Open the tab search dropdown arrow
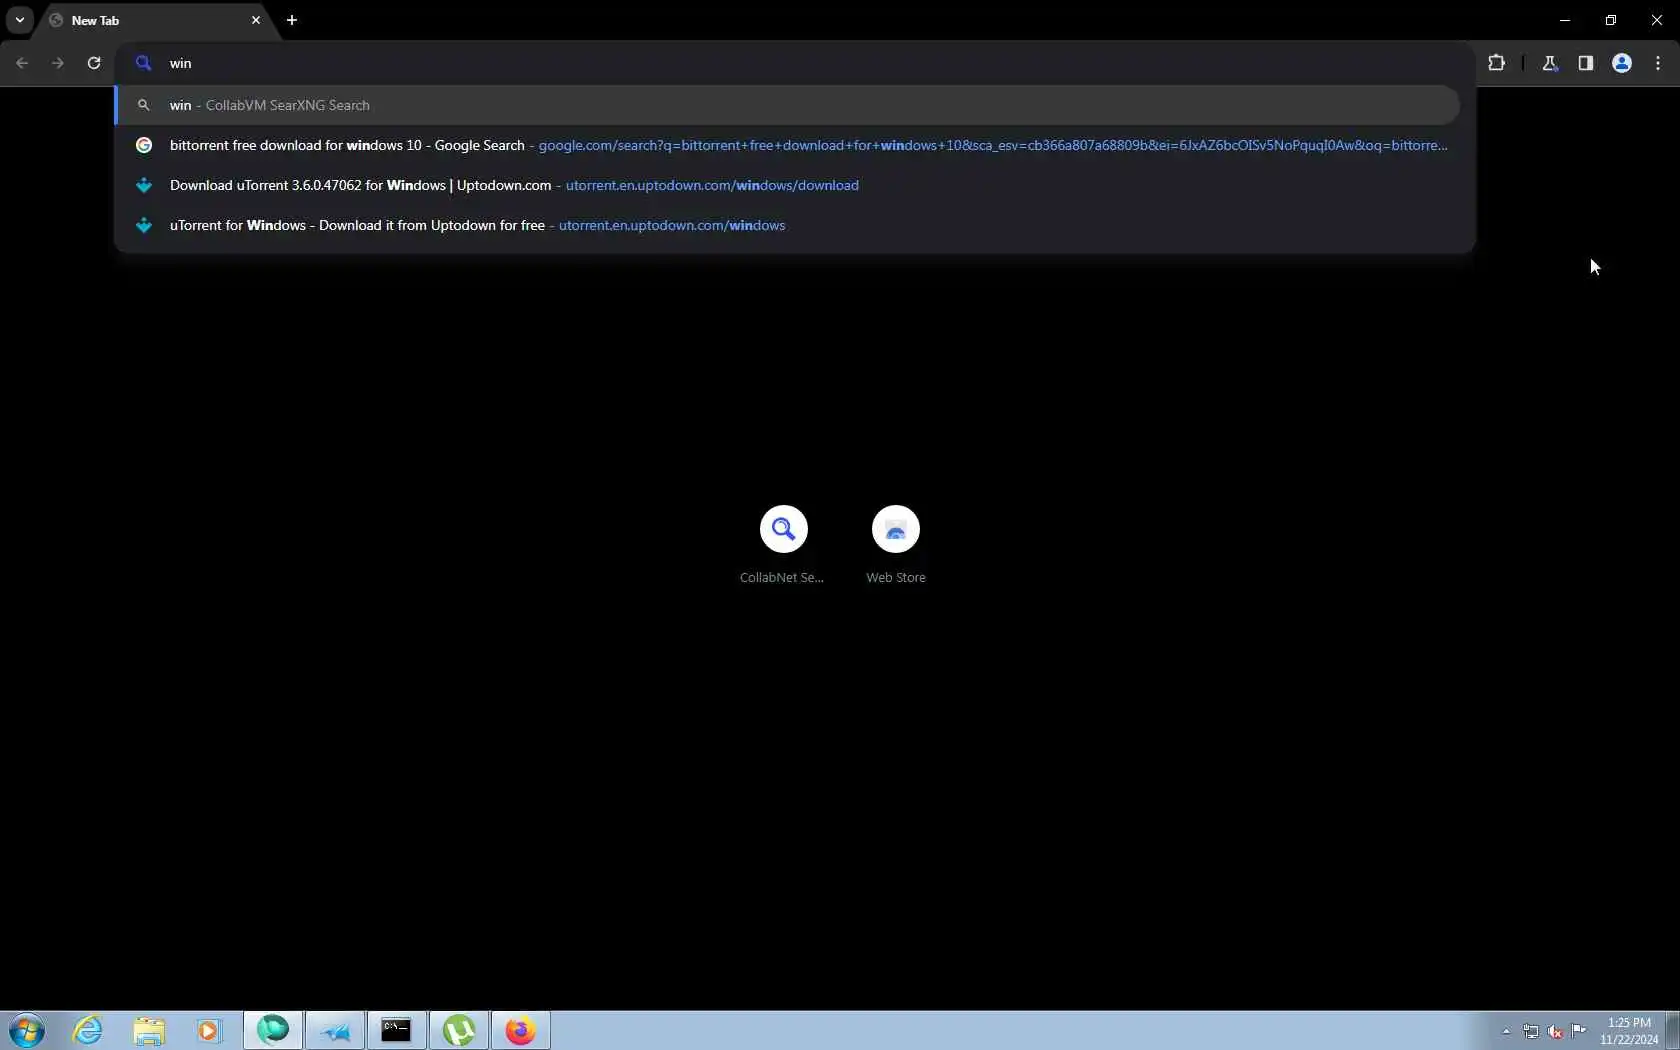The height and width of the screenshot is (1050, 1680). pyautogui.click(x=20, y=20)
